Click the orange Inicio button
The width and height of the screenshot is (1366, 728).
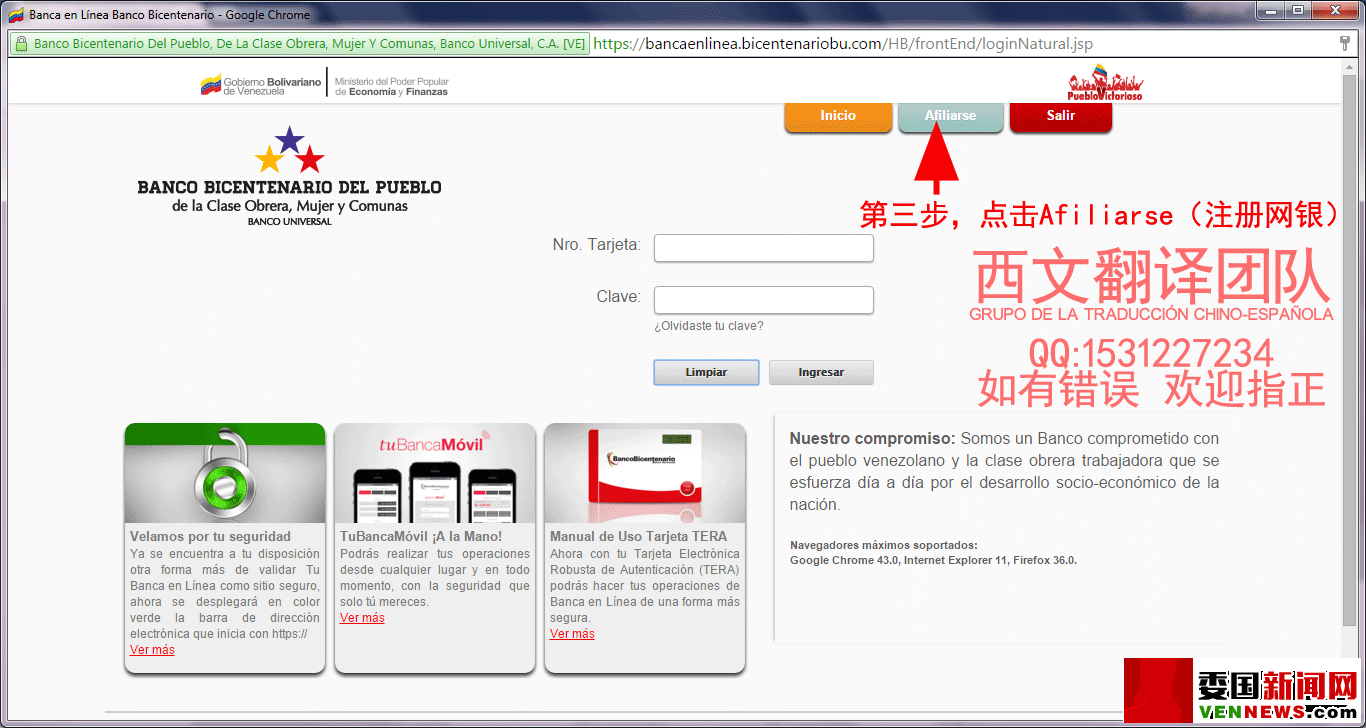point(838,116)
